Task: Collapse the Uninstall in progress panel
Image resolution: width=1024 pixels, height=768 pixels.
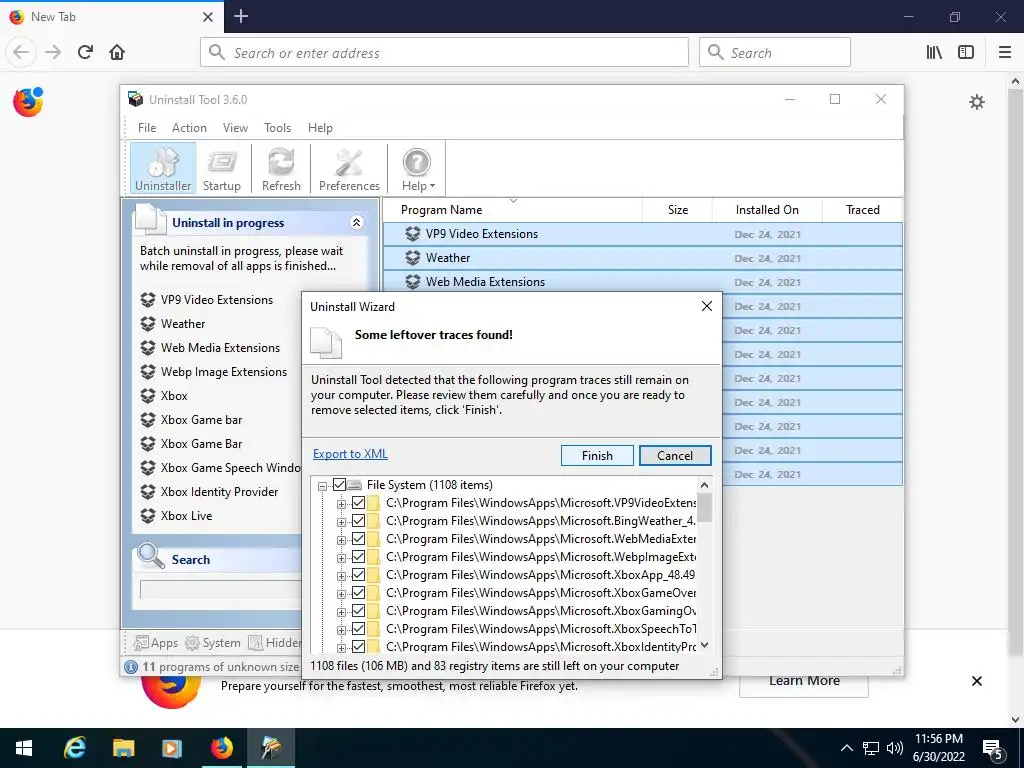Action: [357, 223]
